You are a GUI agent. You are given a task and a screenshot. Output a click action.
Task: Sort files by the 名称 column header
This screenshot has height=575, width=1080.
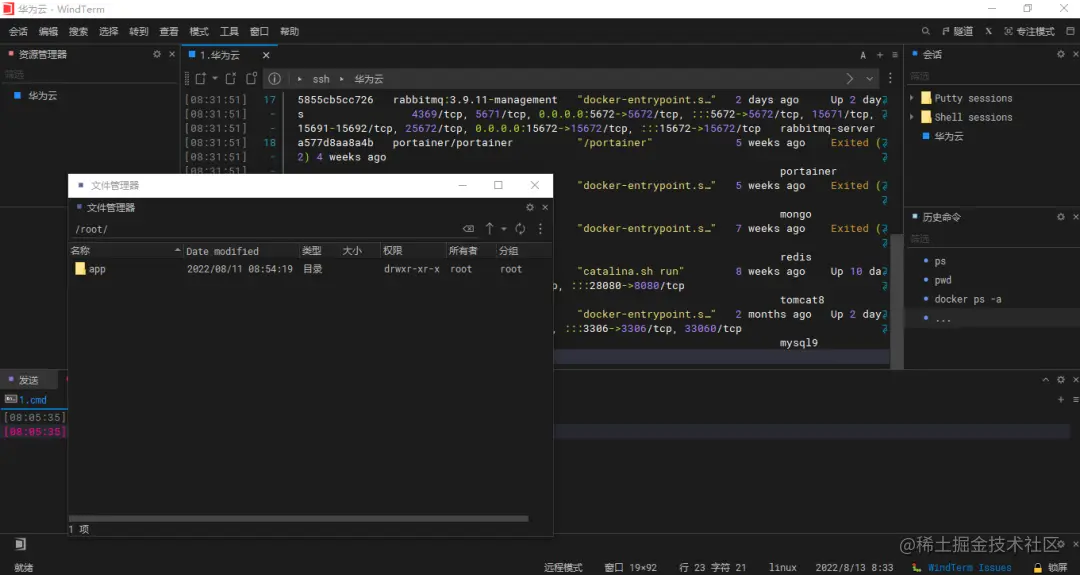[125, 251]
